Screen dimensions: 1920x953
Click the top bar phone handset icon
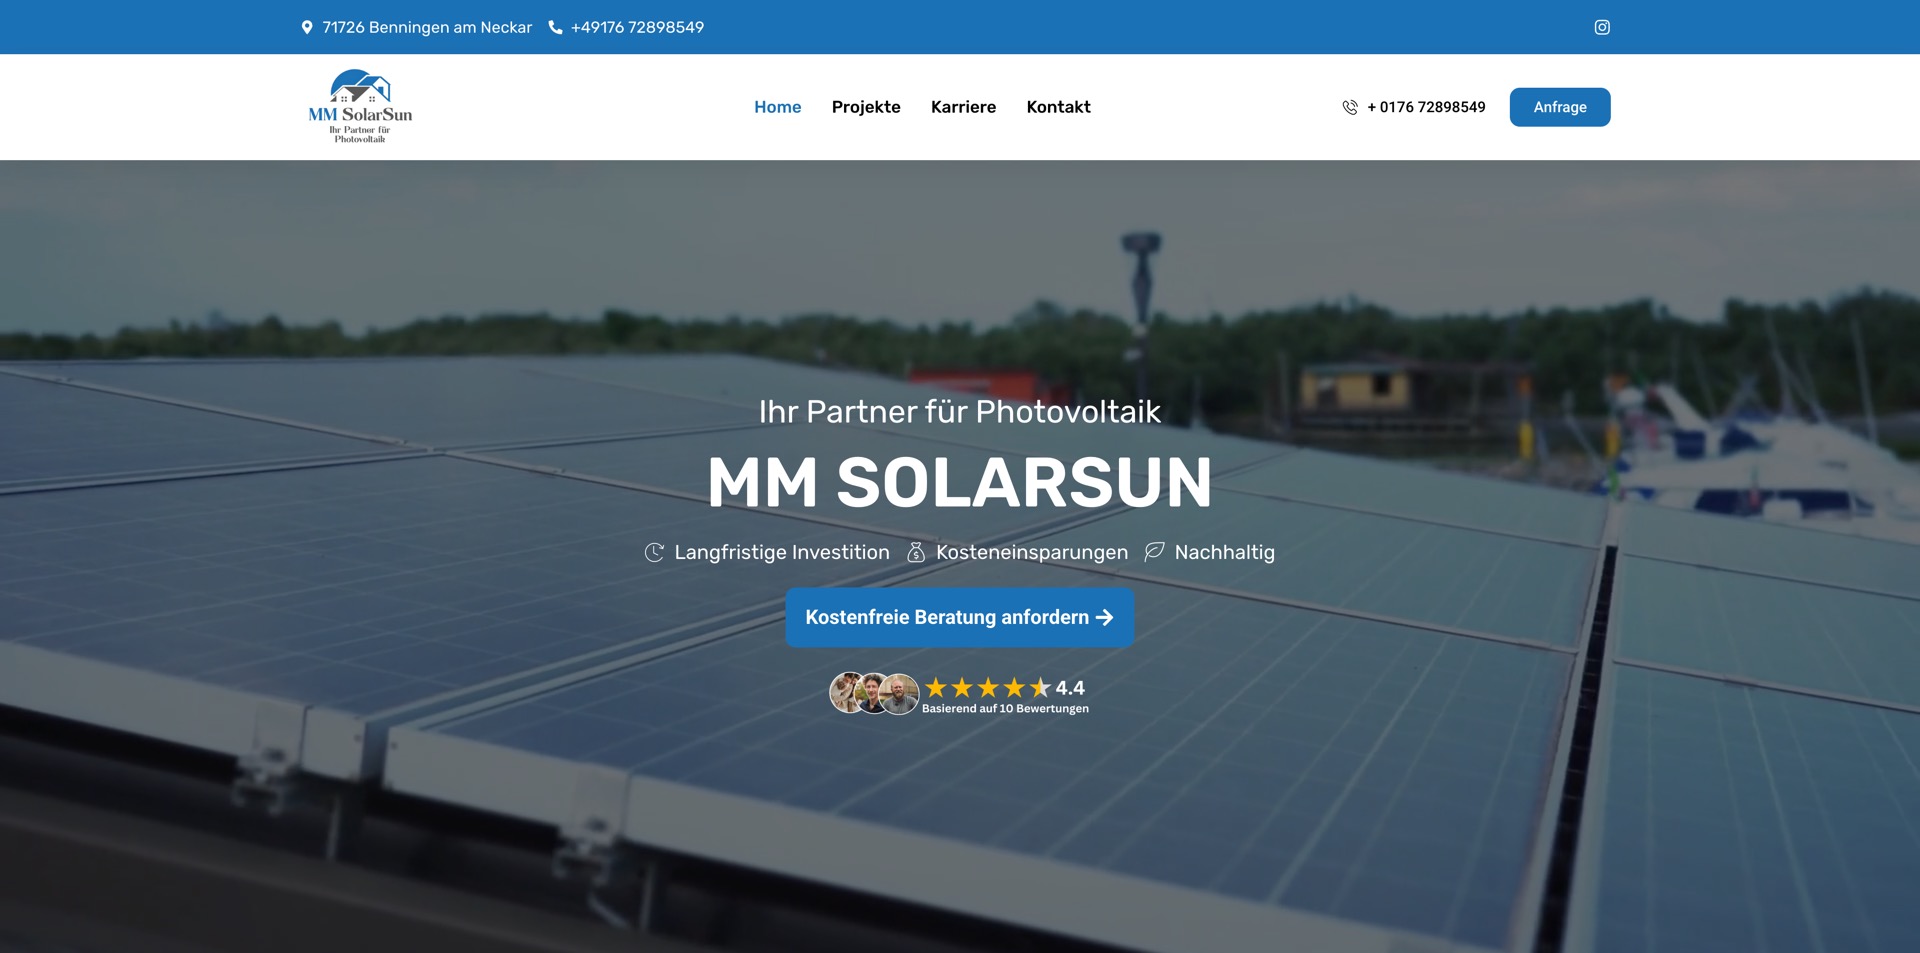[555, 27]
